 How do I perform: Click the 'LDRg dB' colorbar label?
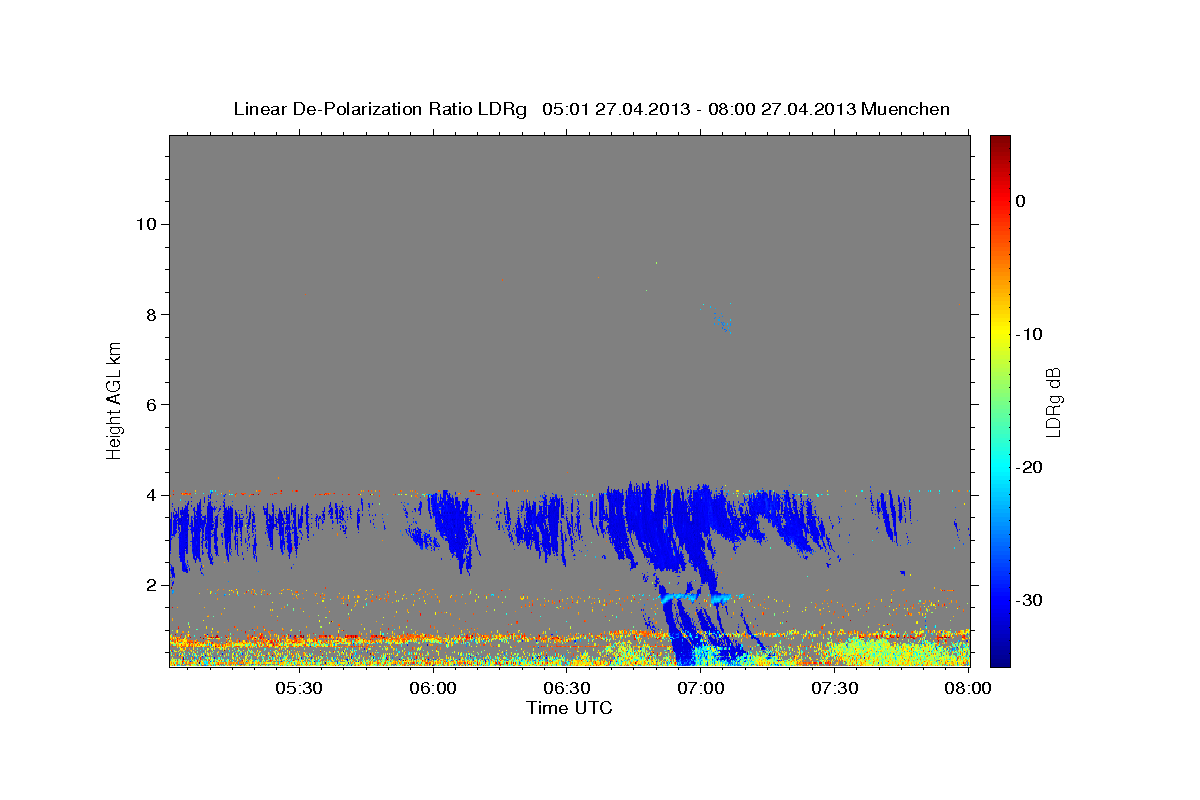coord(1053,402)
